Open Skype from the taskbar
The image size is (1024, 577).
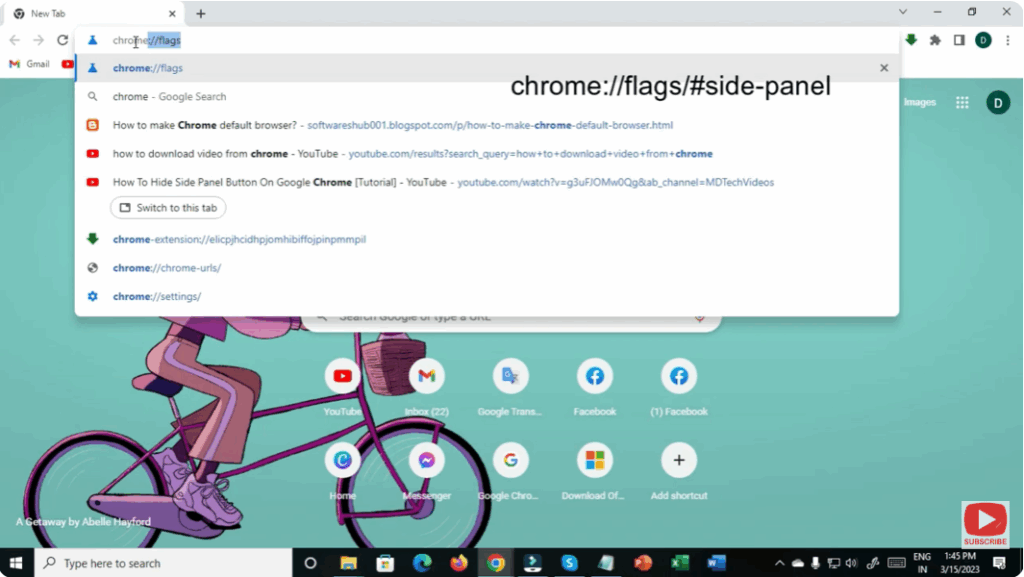click(x=570, y=563)
